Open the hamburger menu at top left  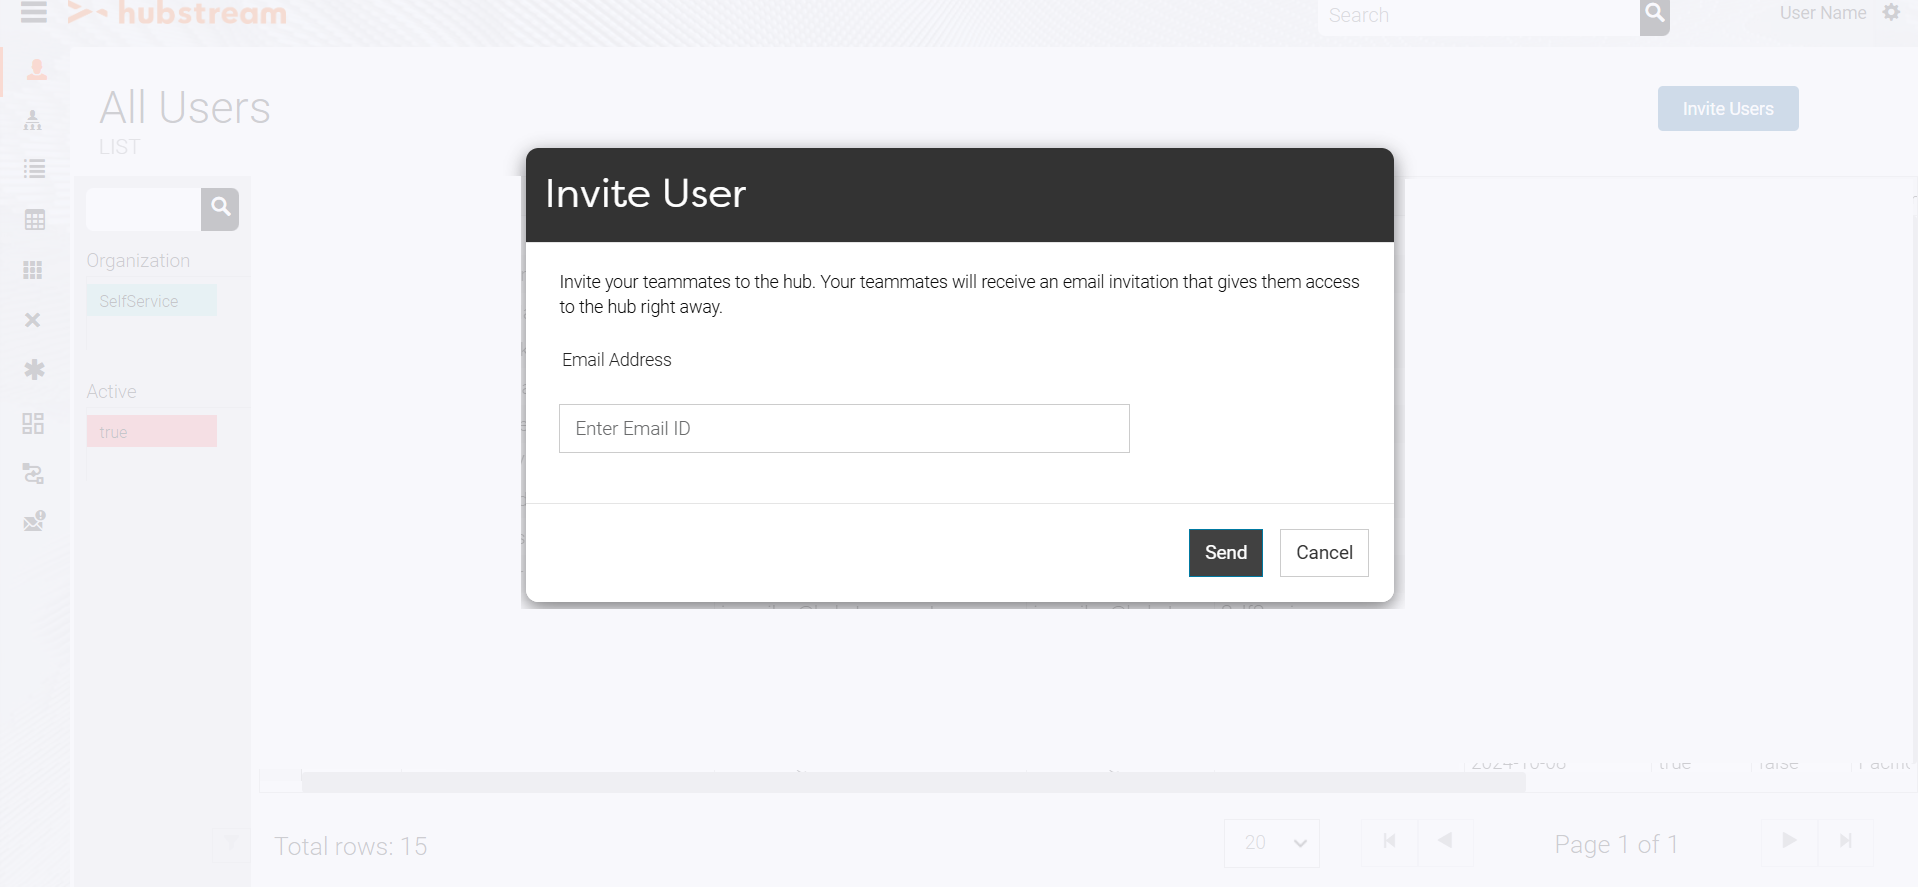pos(33,13)
